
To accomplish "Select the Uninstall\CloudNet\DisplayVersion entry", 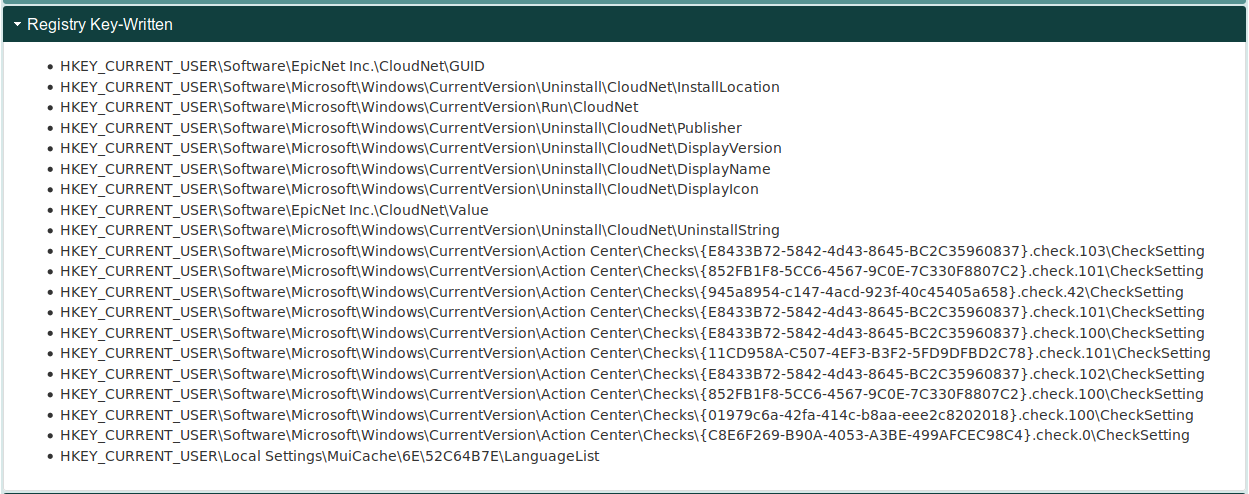I will [421, 148].
